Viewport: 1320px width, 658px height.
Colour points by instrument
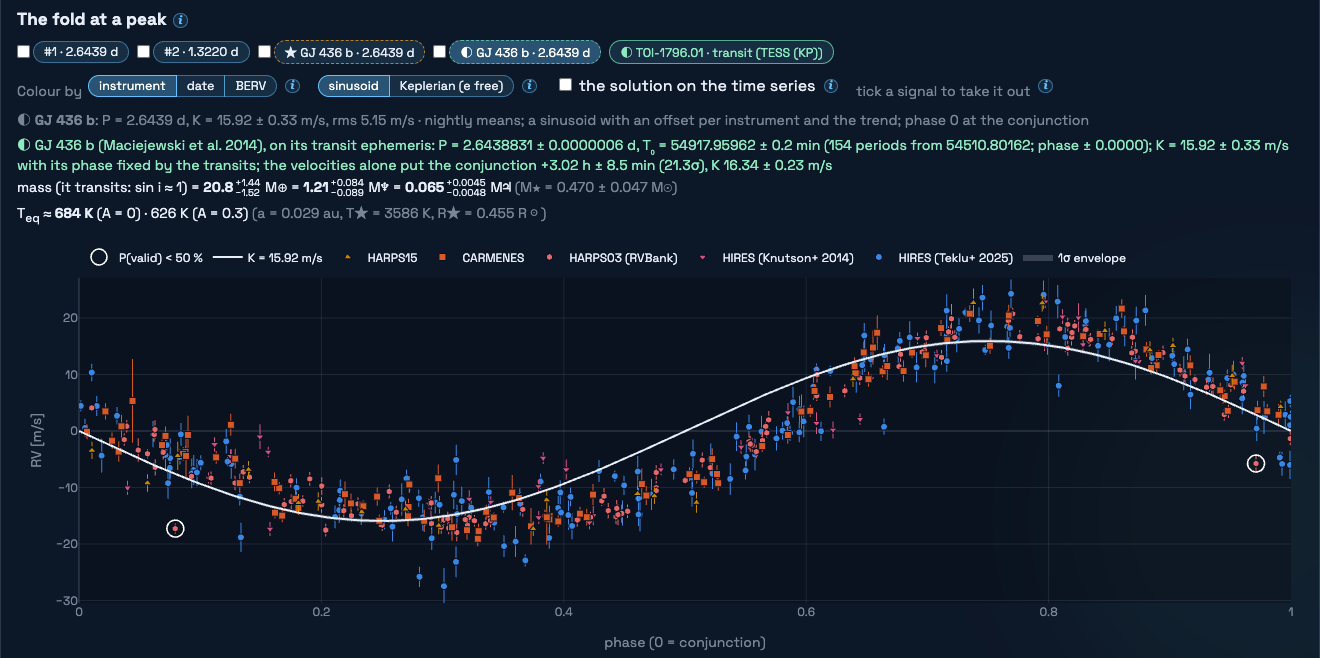[133, 86]
